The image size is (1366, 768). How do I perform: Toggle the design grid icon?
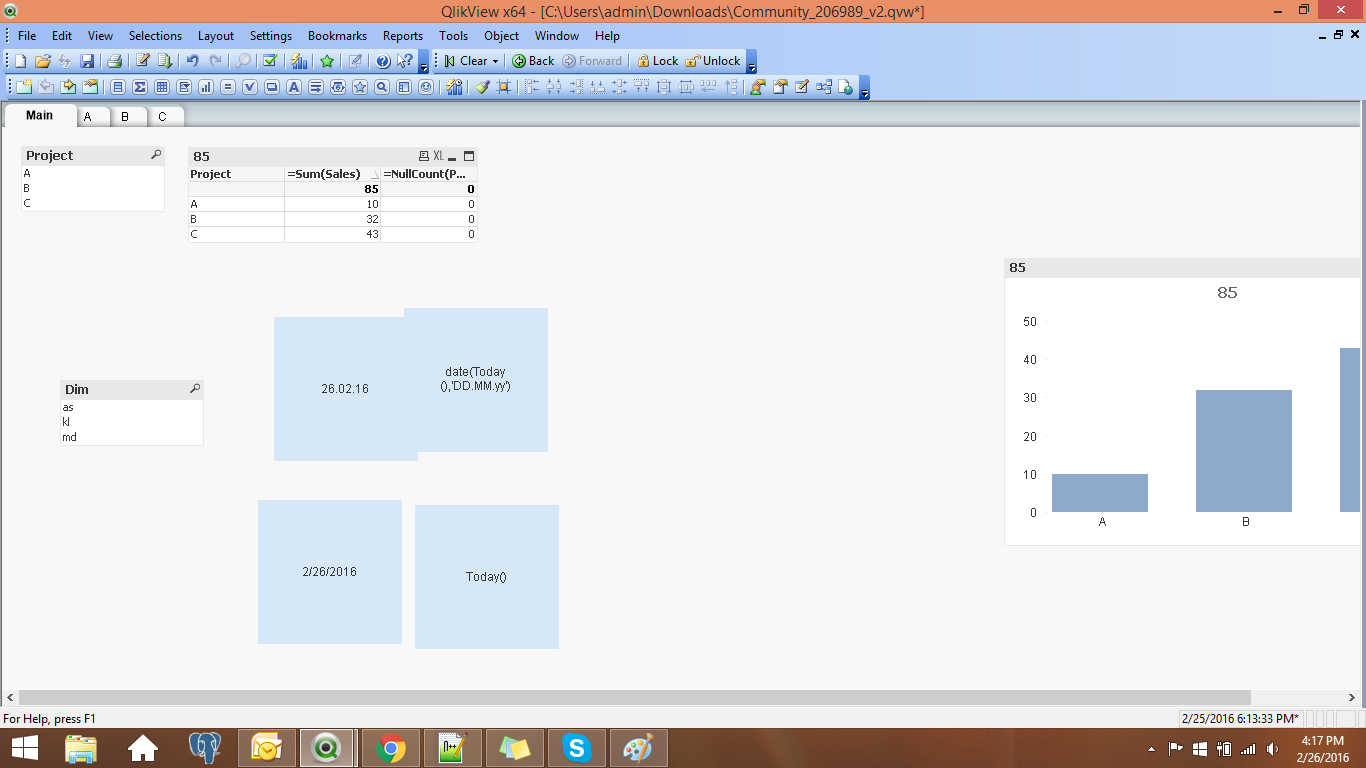504,87
